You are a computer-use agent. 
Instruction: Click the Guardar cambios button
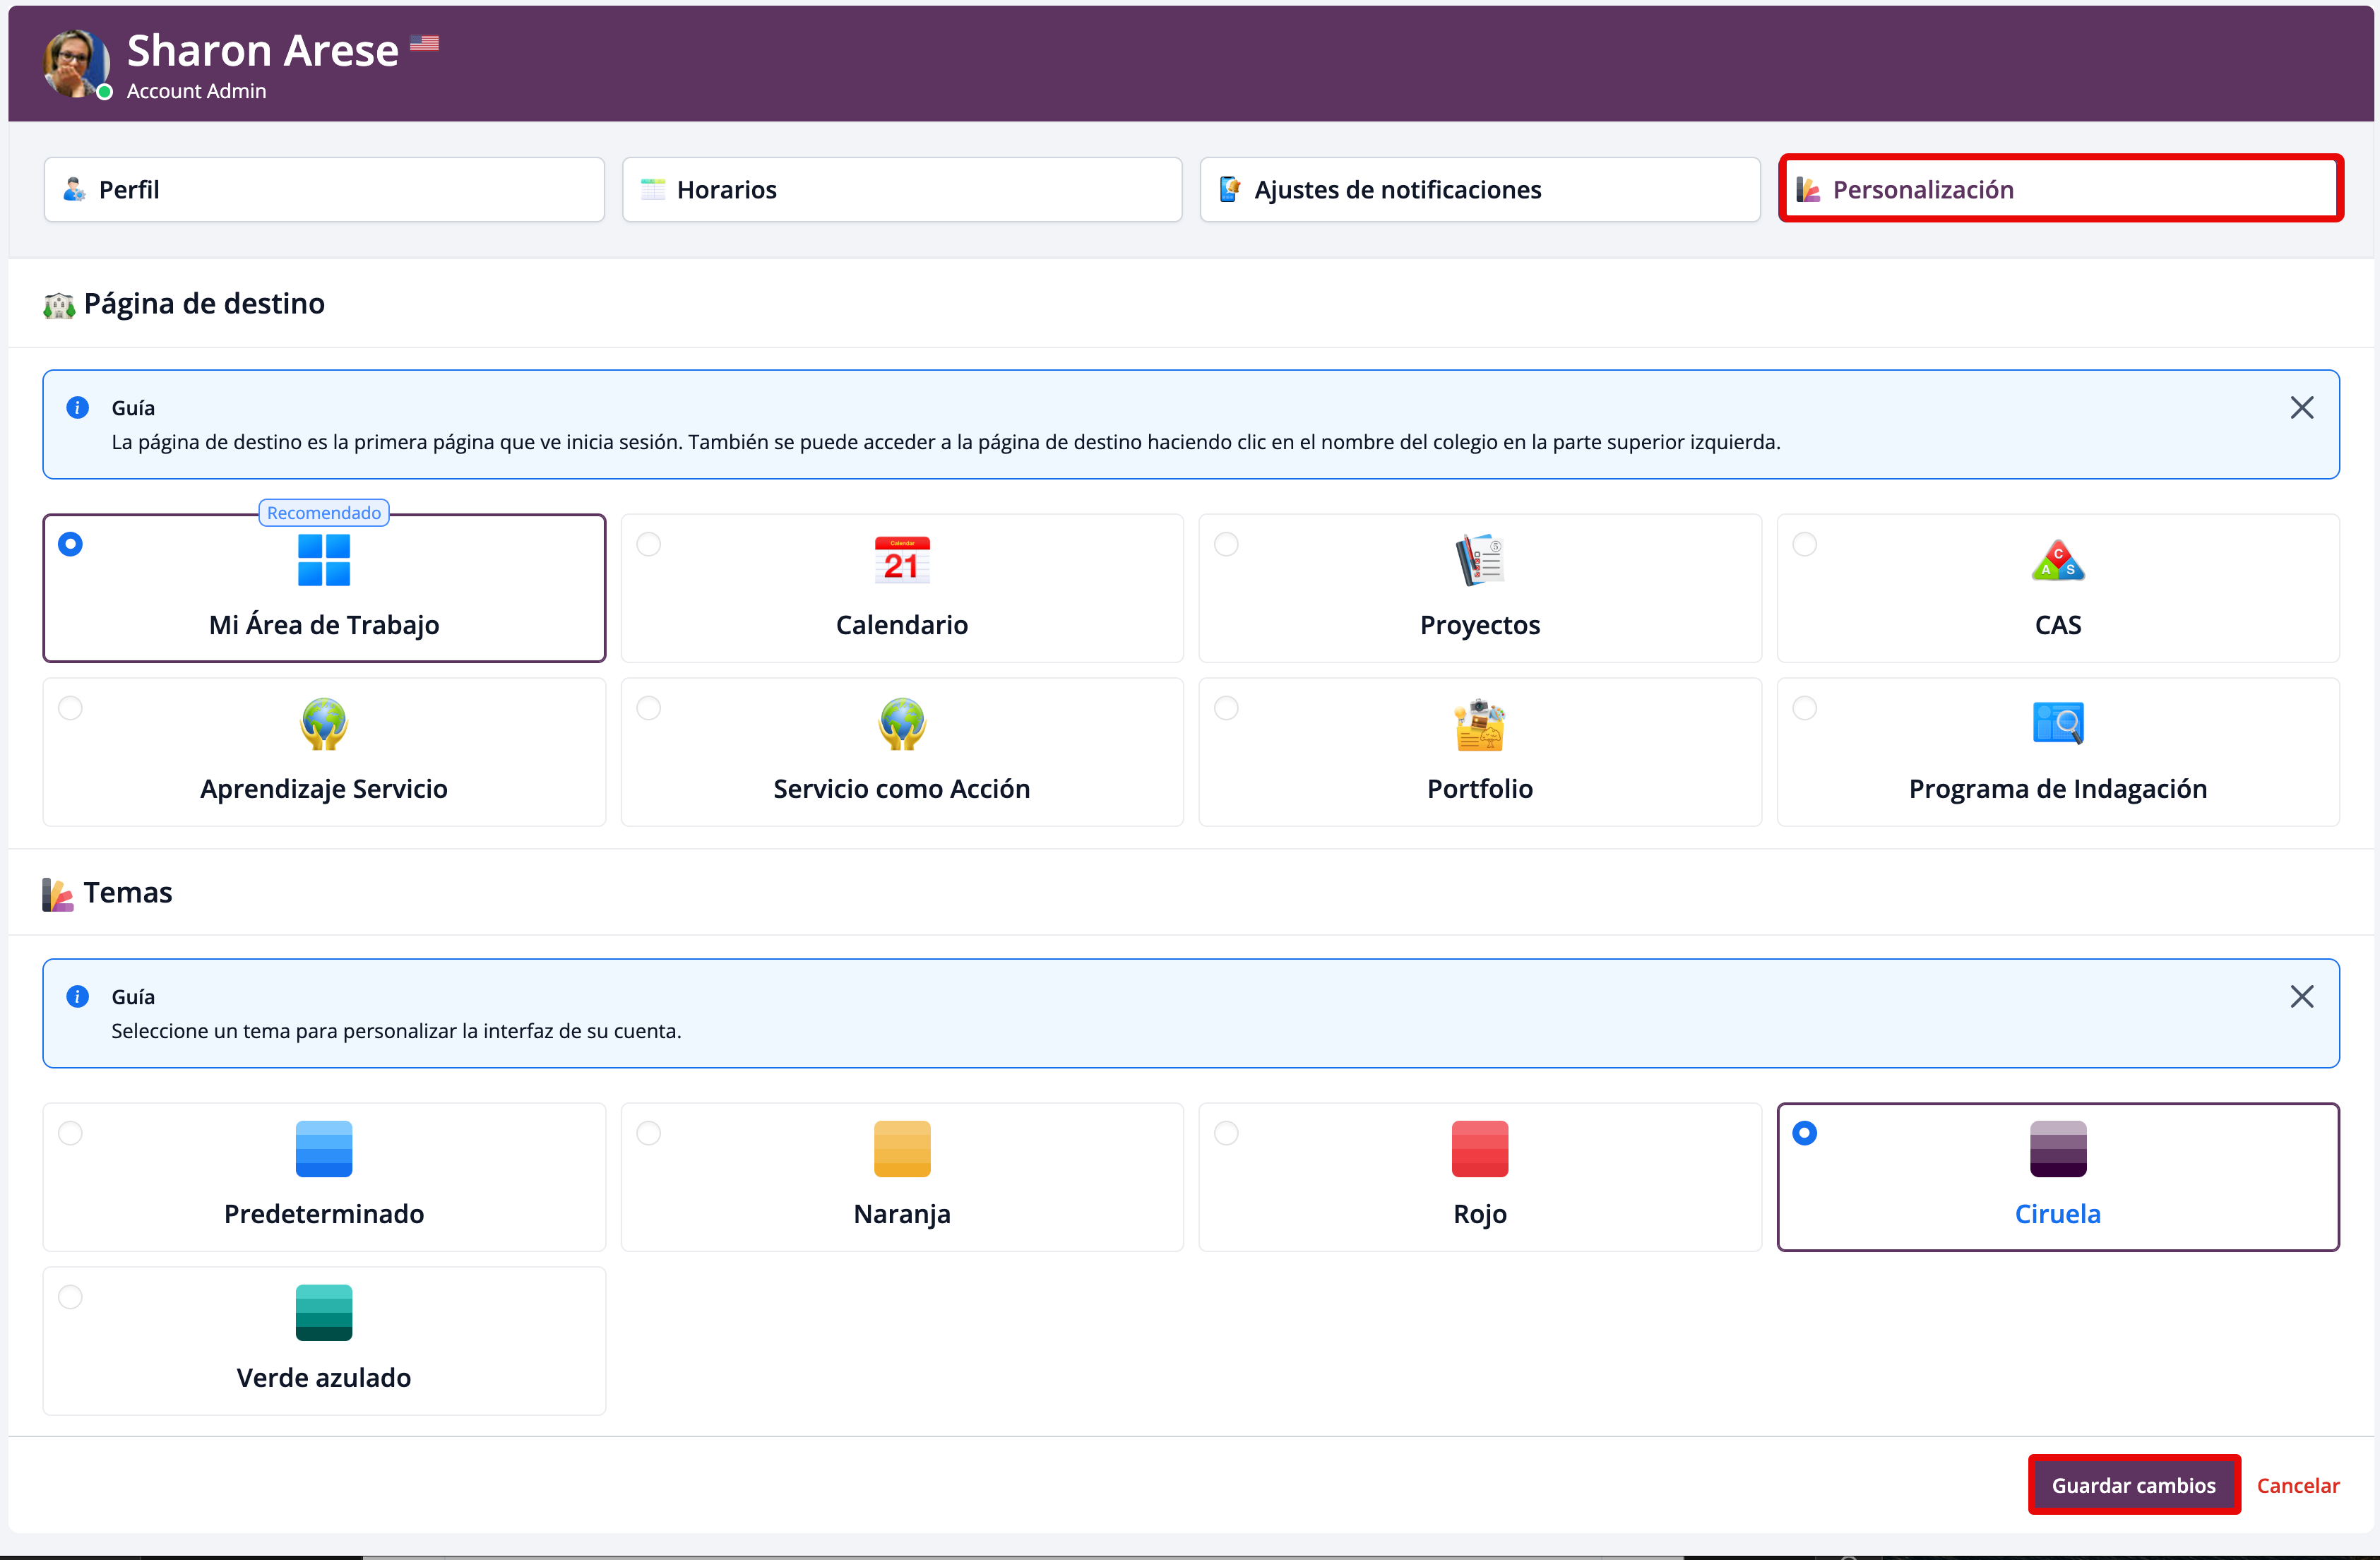2133,1485
